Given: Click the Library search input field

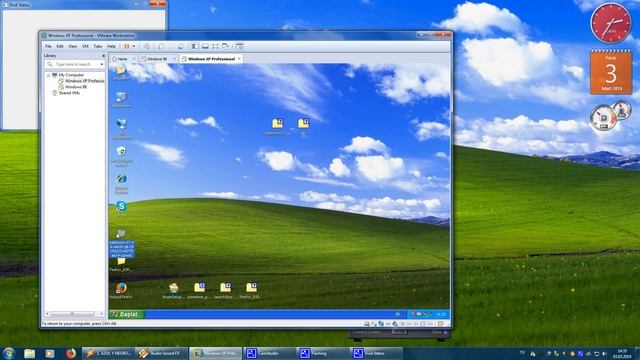Looking at the screenshot, I should pyautogui.click(x=73, y=64).
